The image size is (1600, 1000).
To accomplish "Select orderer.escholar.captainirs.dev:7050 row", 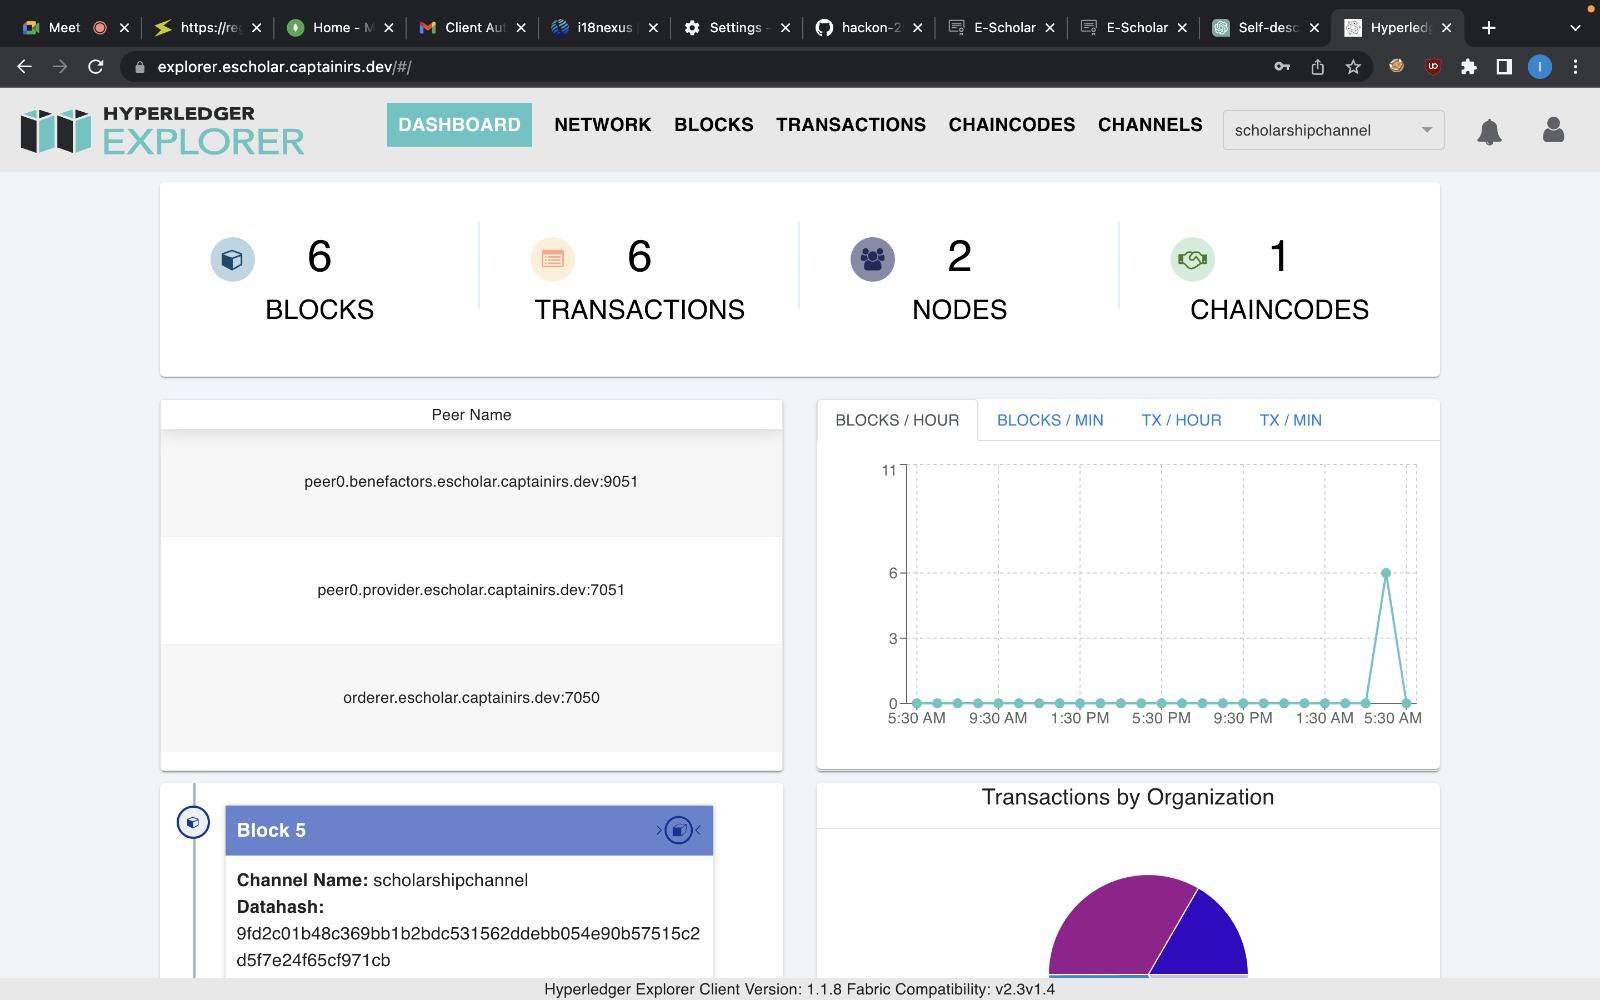I will coord(471,698).
